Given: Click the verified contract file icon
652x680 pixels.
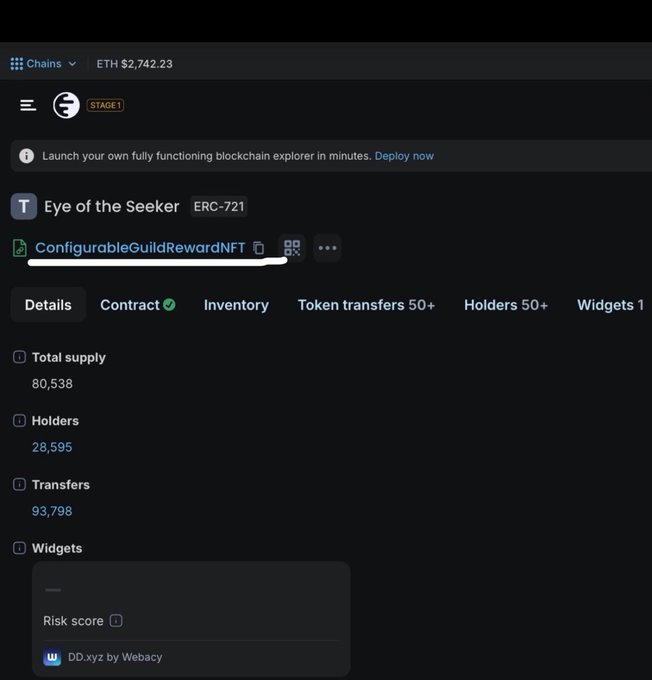Looking at the screenshot, I should click(20, 248).
